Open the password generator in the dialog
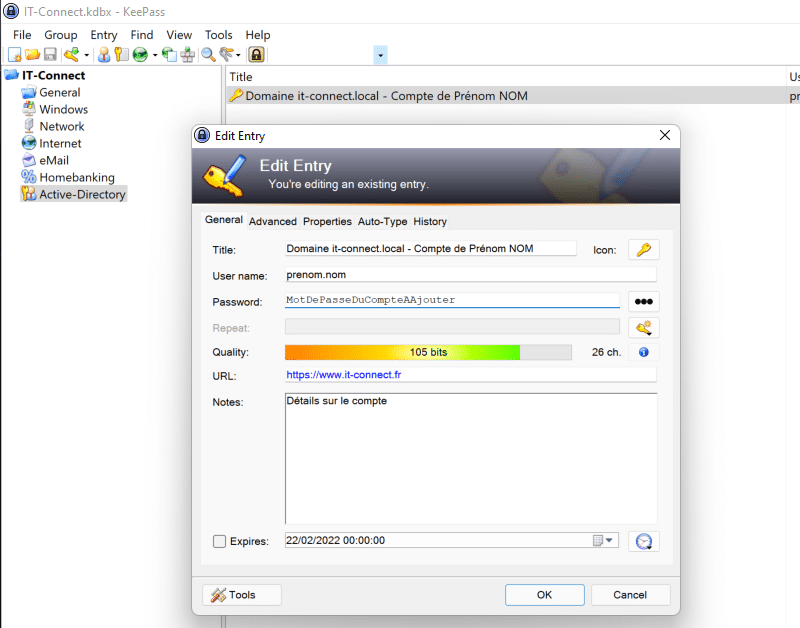 pos(643,326)
